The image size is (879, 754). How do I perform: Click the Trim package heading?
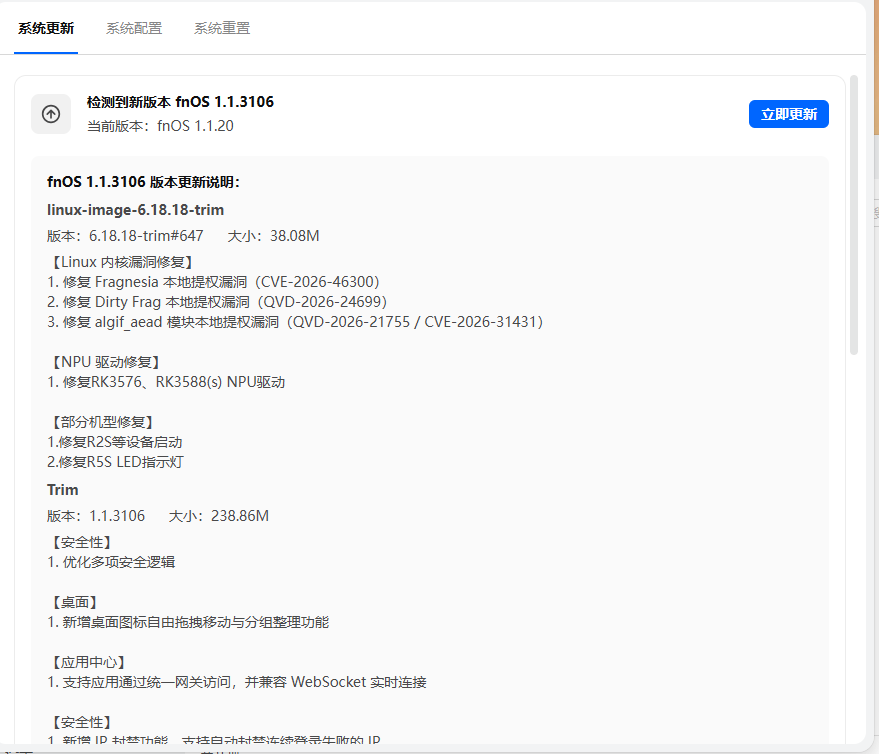pyautogui.click(x=63, y=490)
